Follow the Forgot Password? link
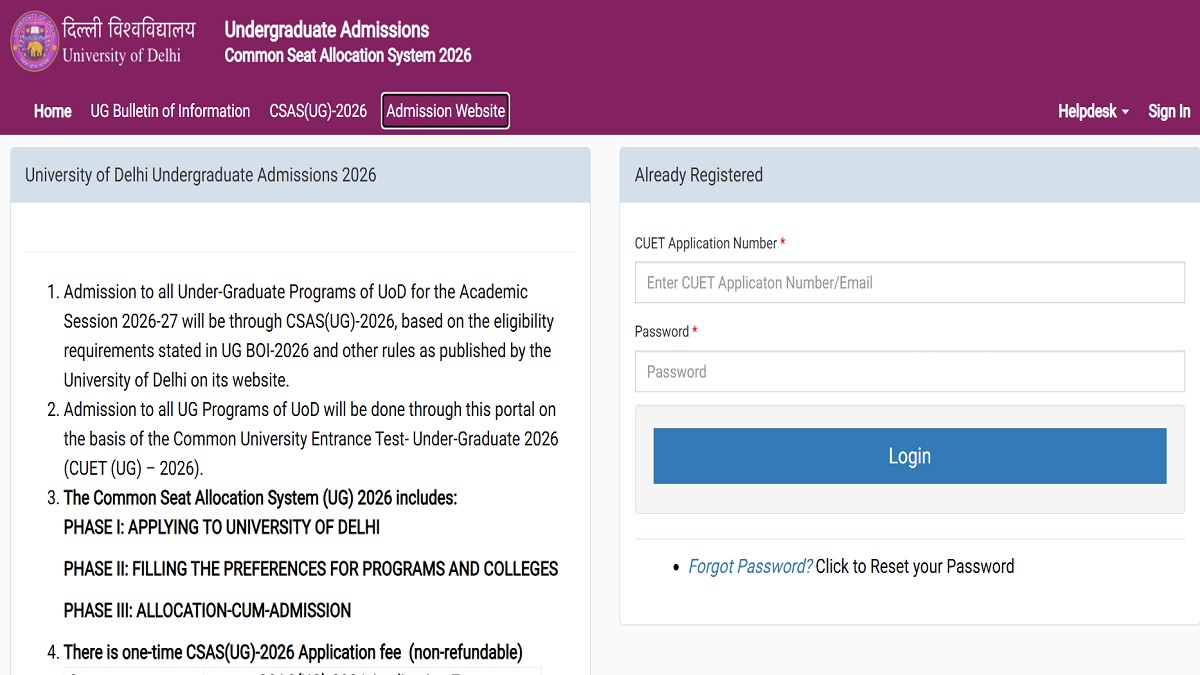 pos(750,566)
